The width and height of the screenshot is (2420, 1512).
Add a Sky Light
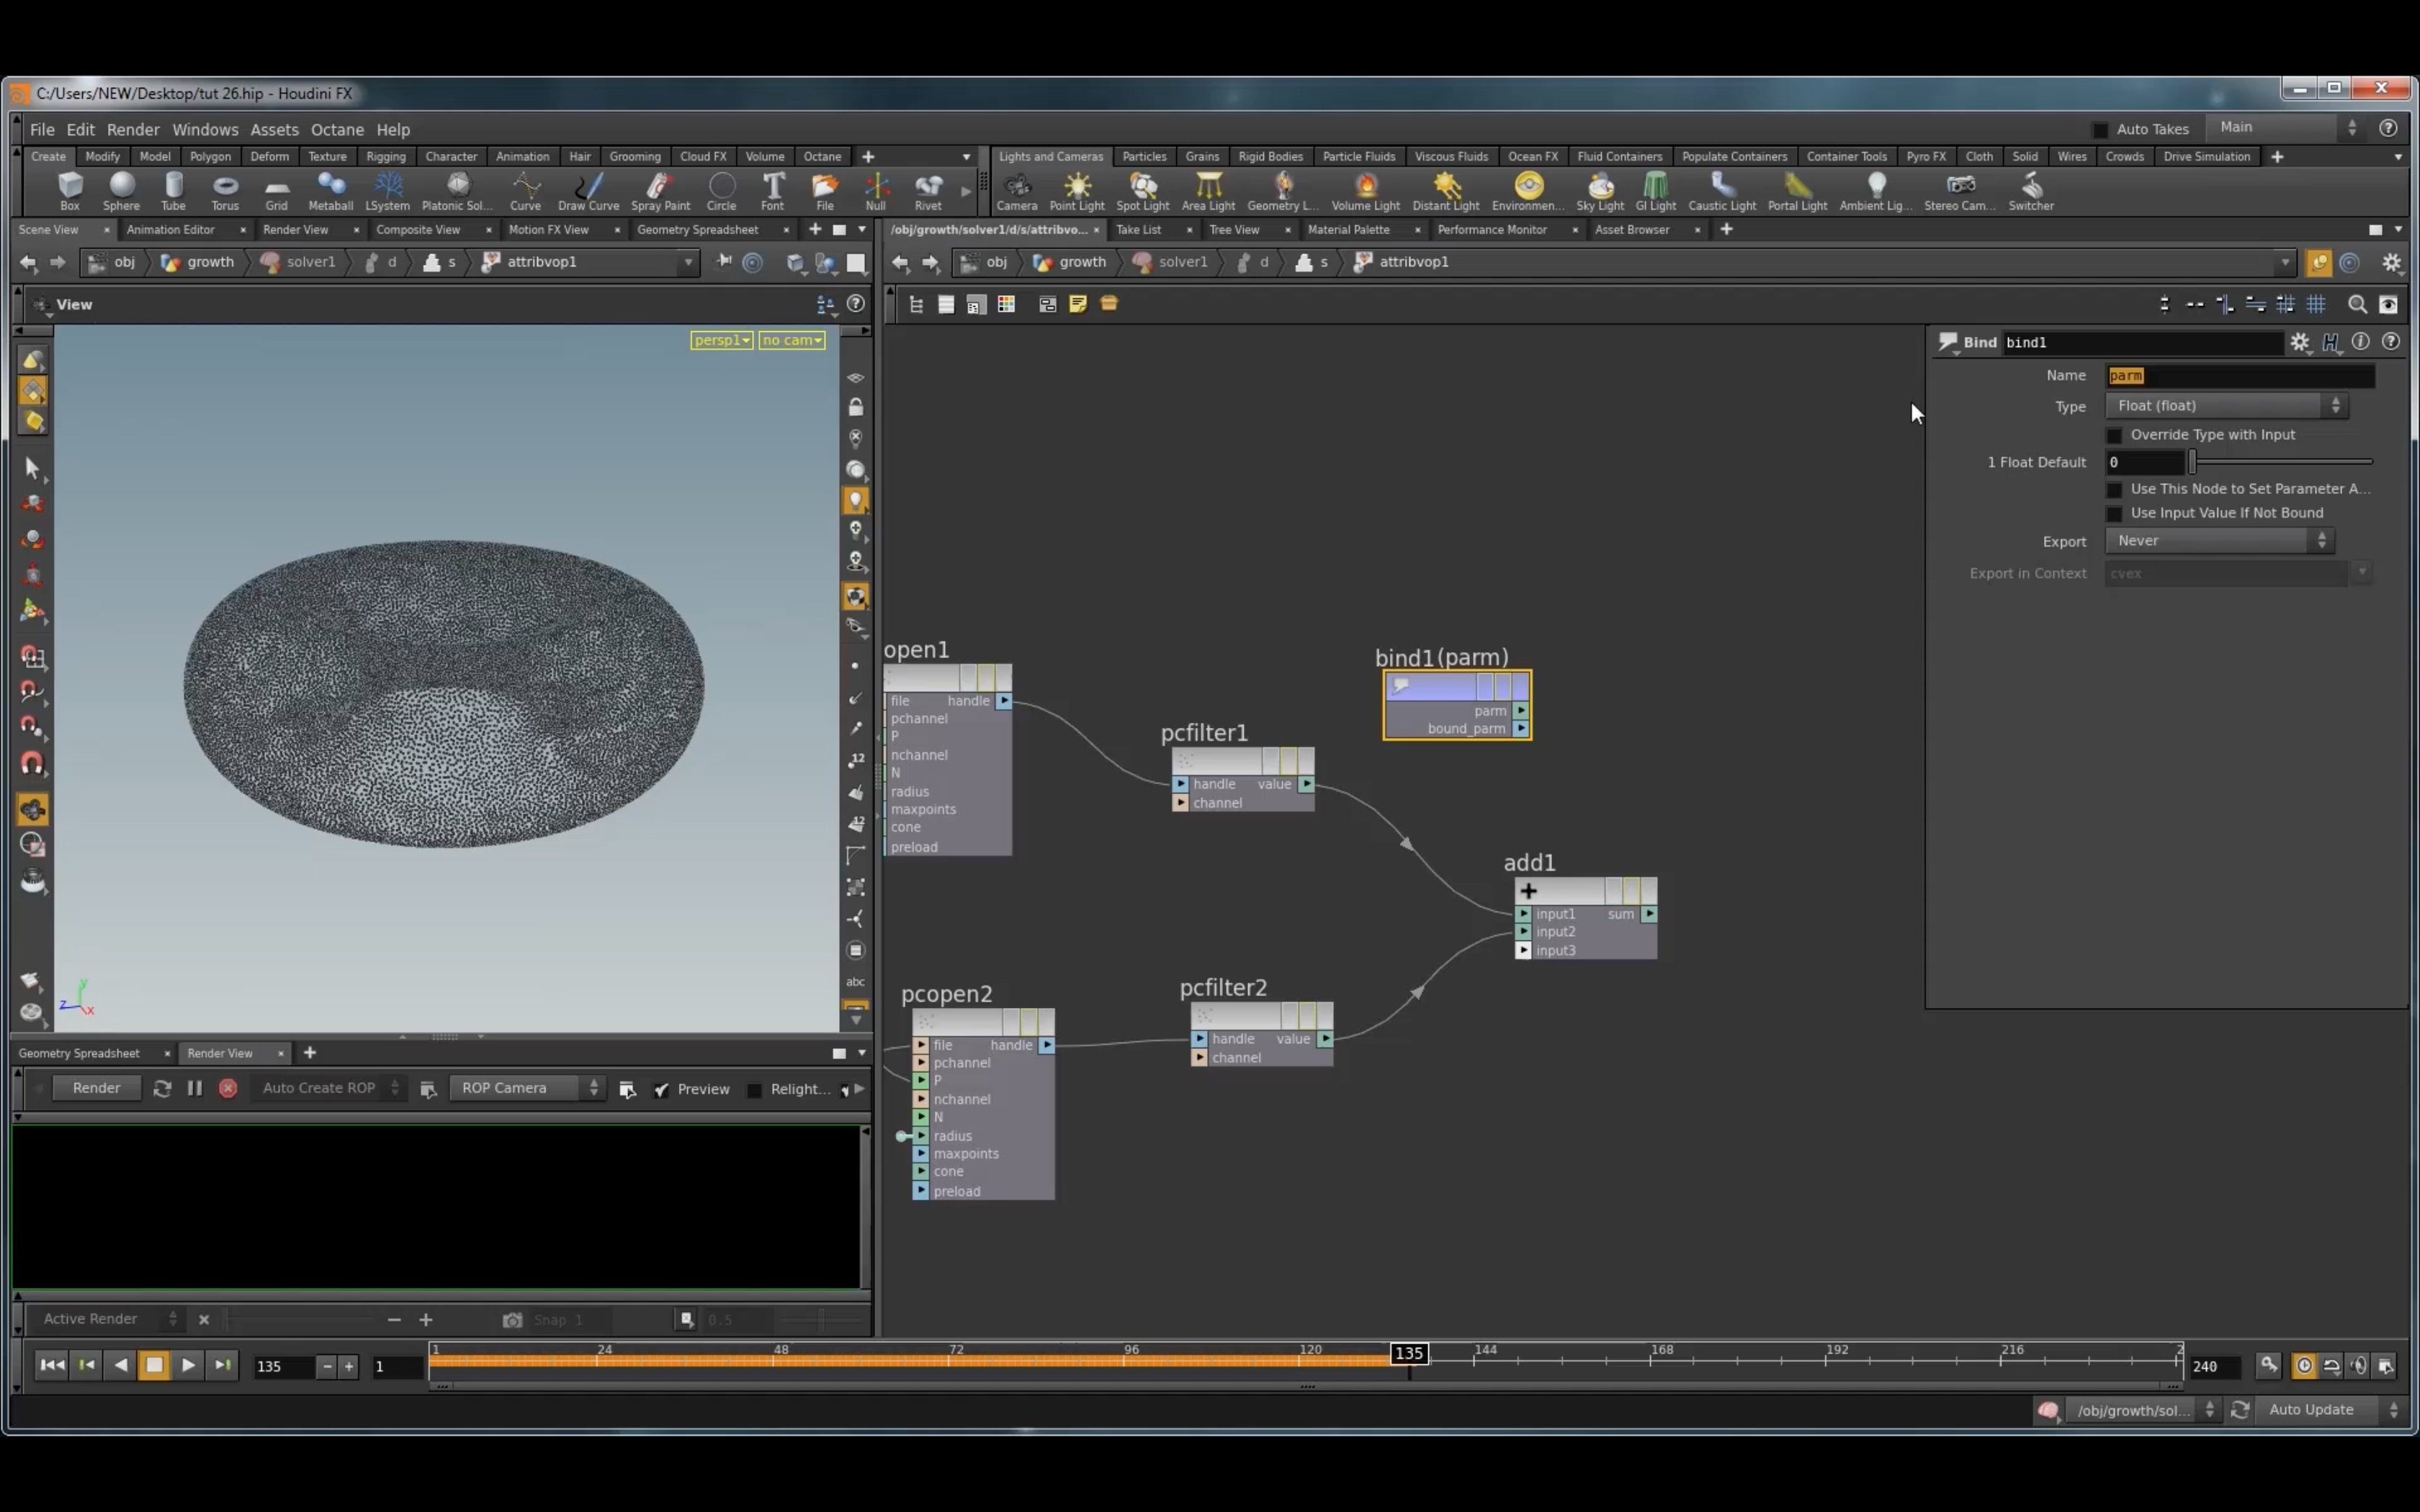pos(1600,190)
